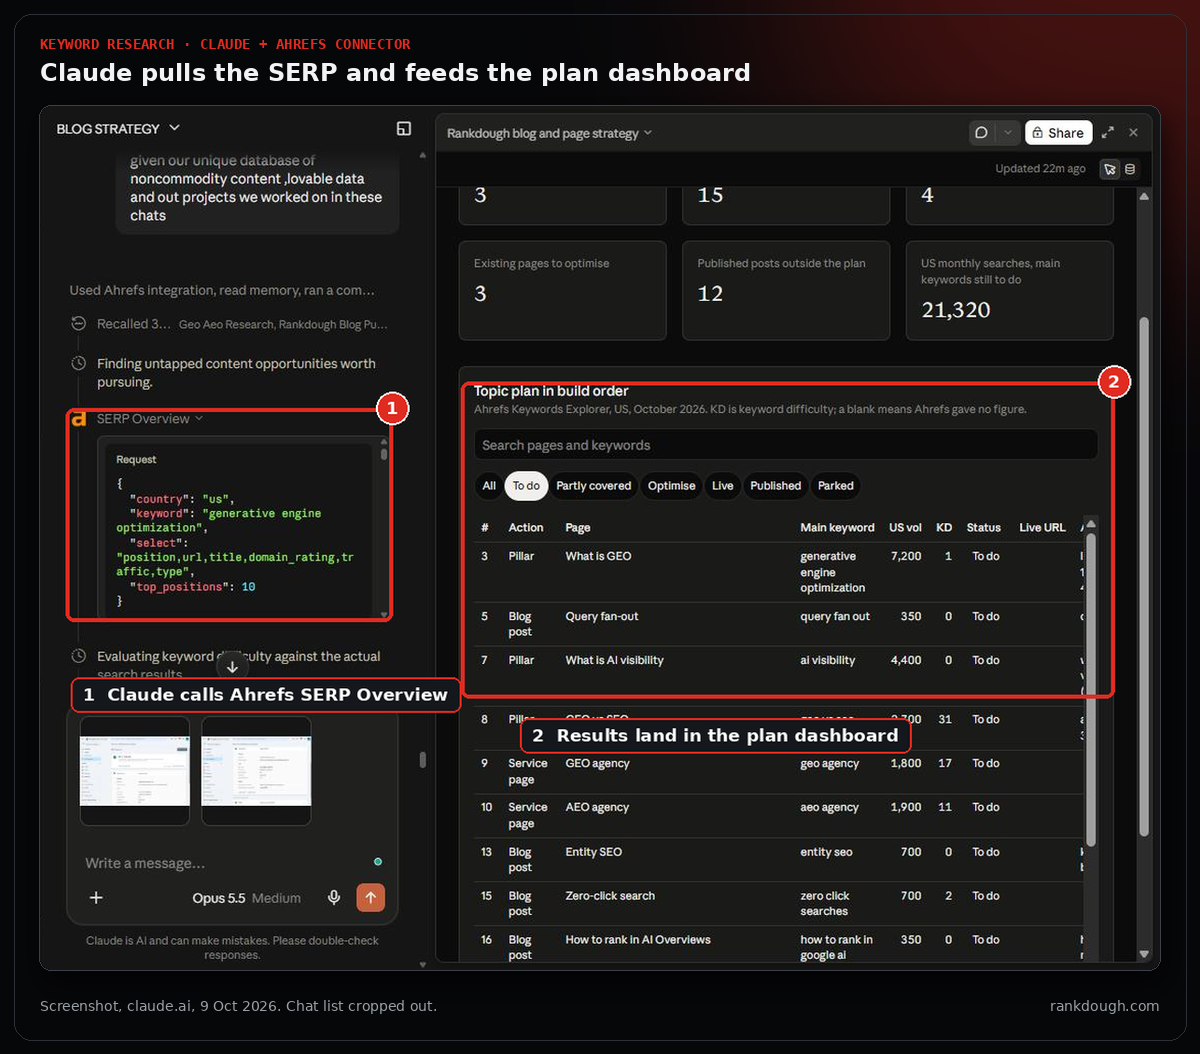Click the Search pages and keywords field

click(785, 445)
